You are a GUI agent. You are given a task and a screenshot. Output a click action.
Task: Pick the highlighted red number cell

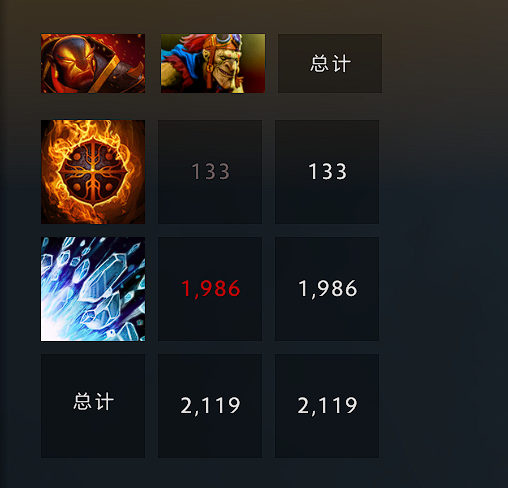[x=210, y=289]
